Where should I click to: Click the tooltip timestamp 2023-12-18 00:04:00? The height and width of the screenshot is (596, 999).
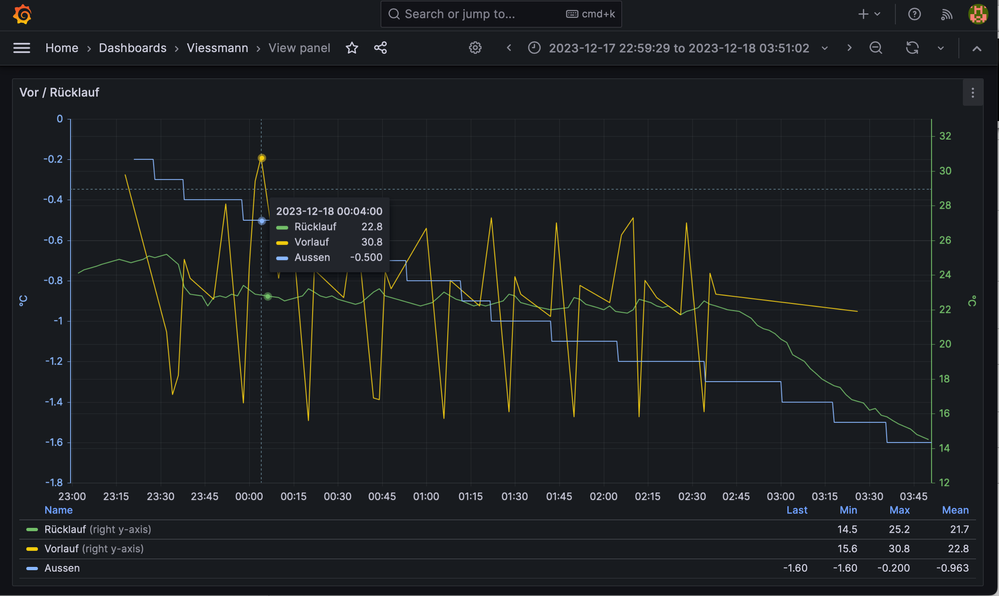point(329,211)
